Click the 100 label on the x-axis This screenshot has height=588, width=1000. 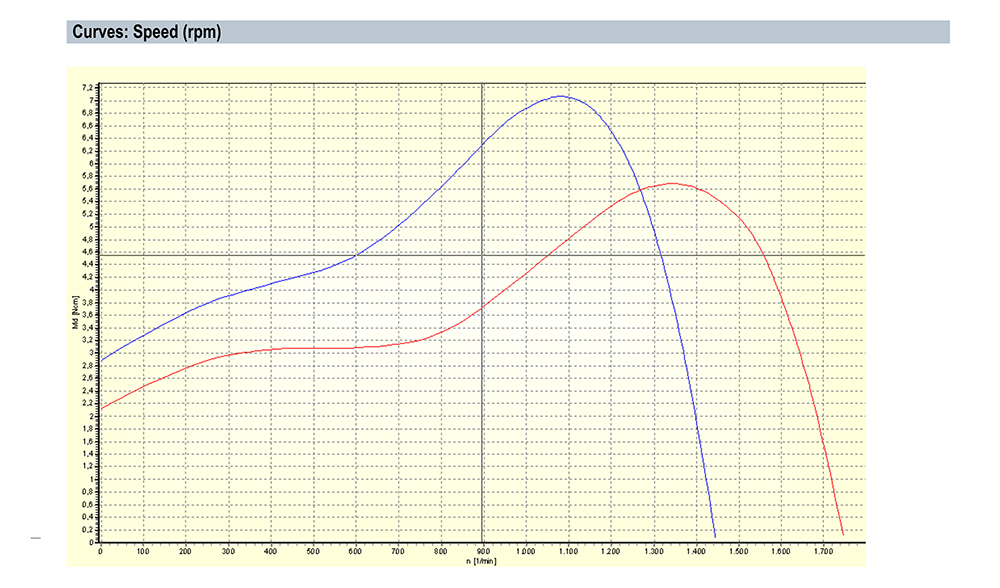tap(143, 551)
